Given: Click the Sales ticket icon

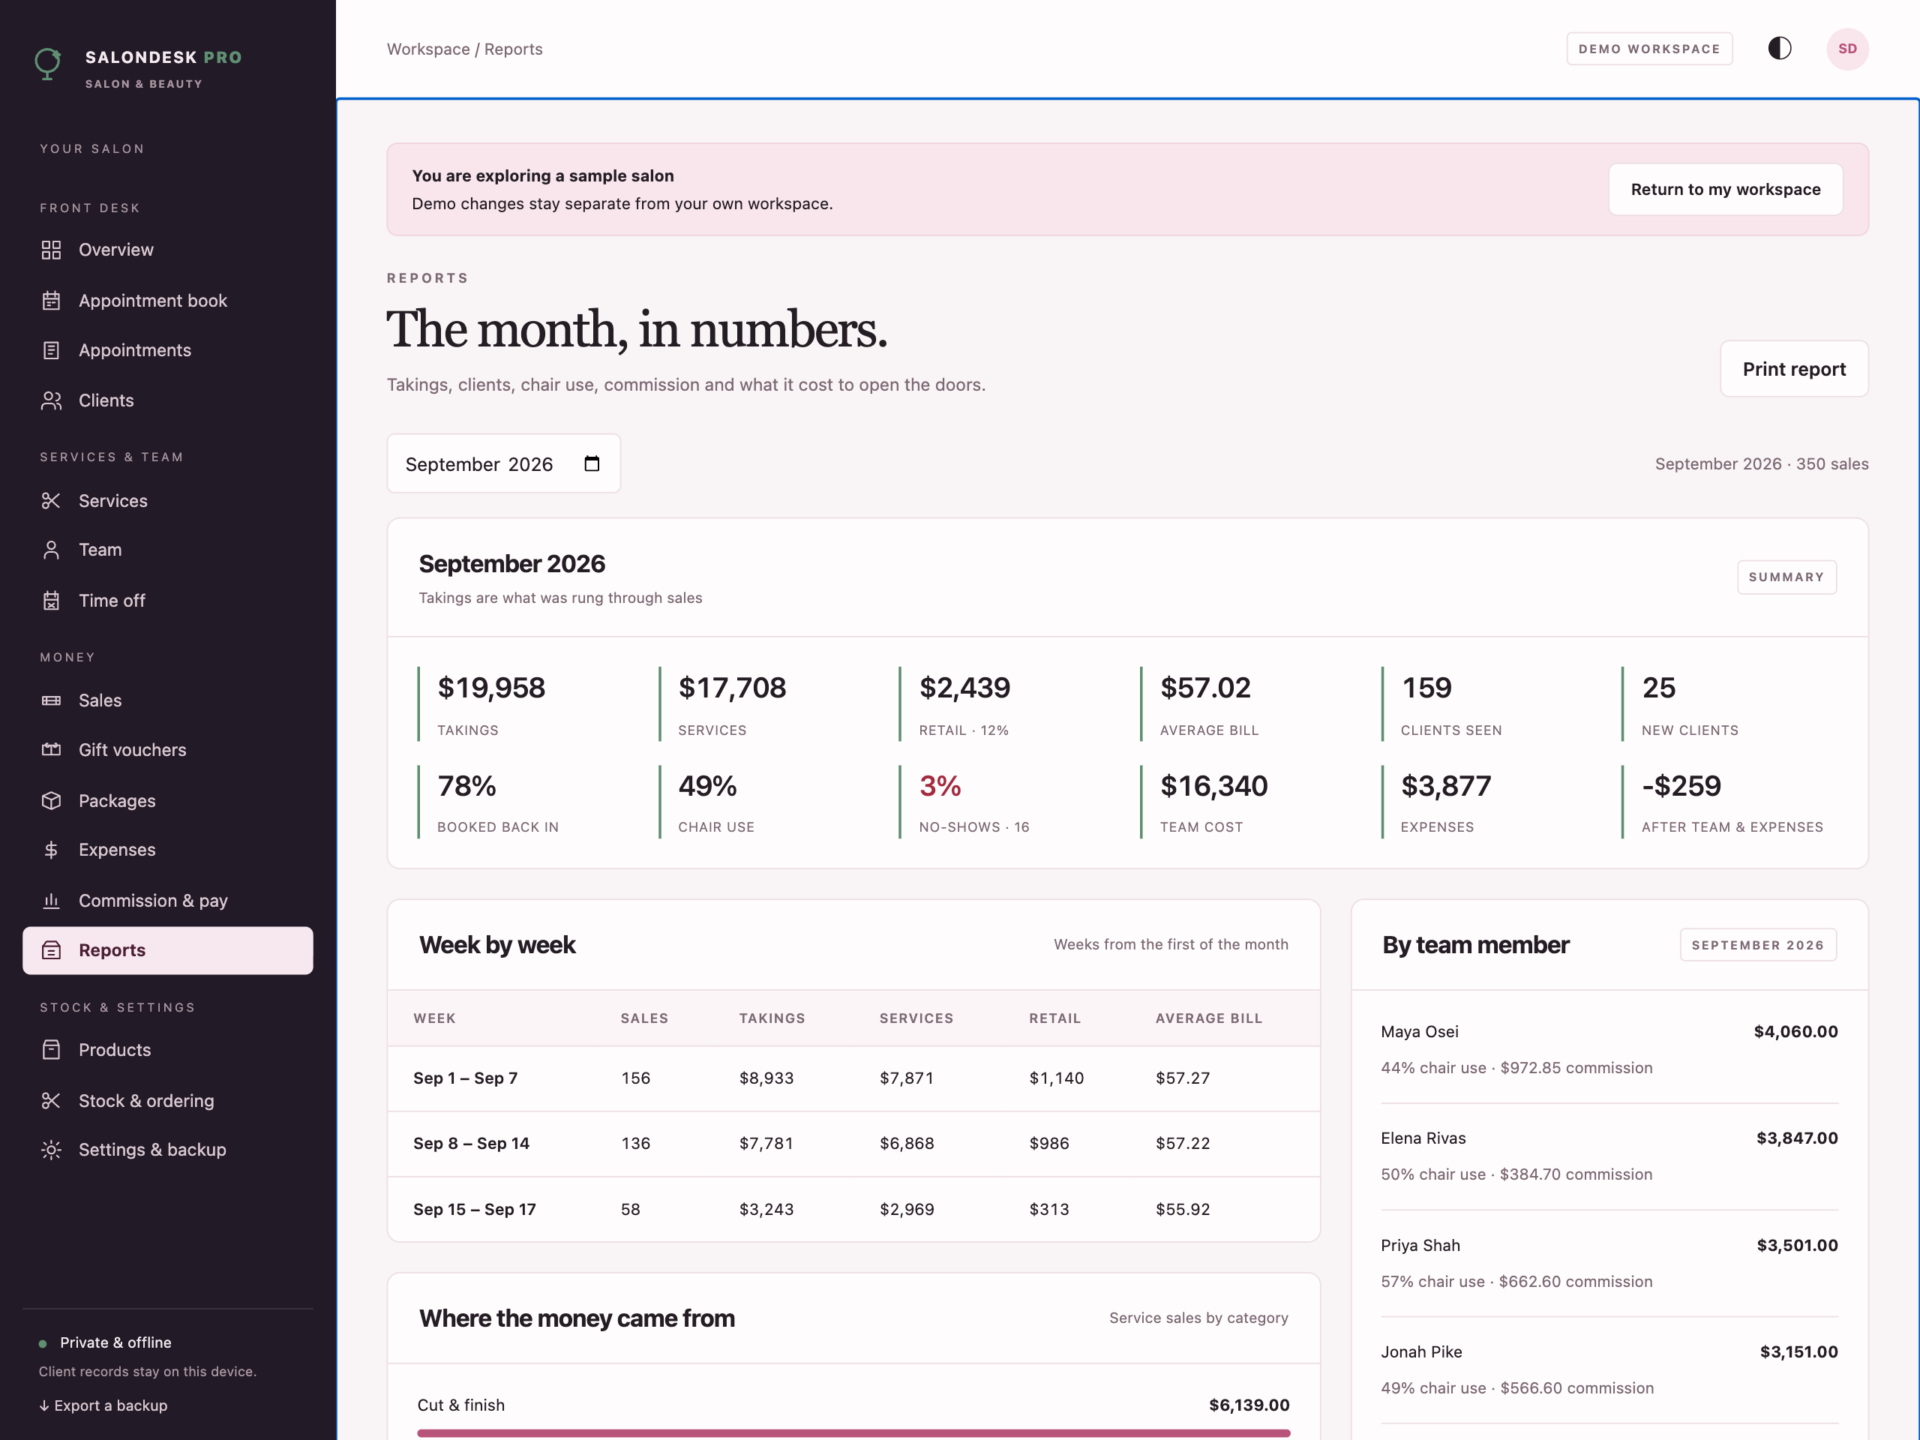Looking at the screenshot, I should point(51,700).
